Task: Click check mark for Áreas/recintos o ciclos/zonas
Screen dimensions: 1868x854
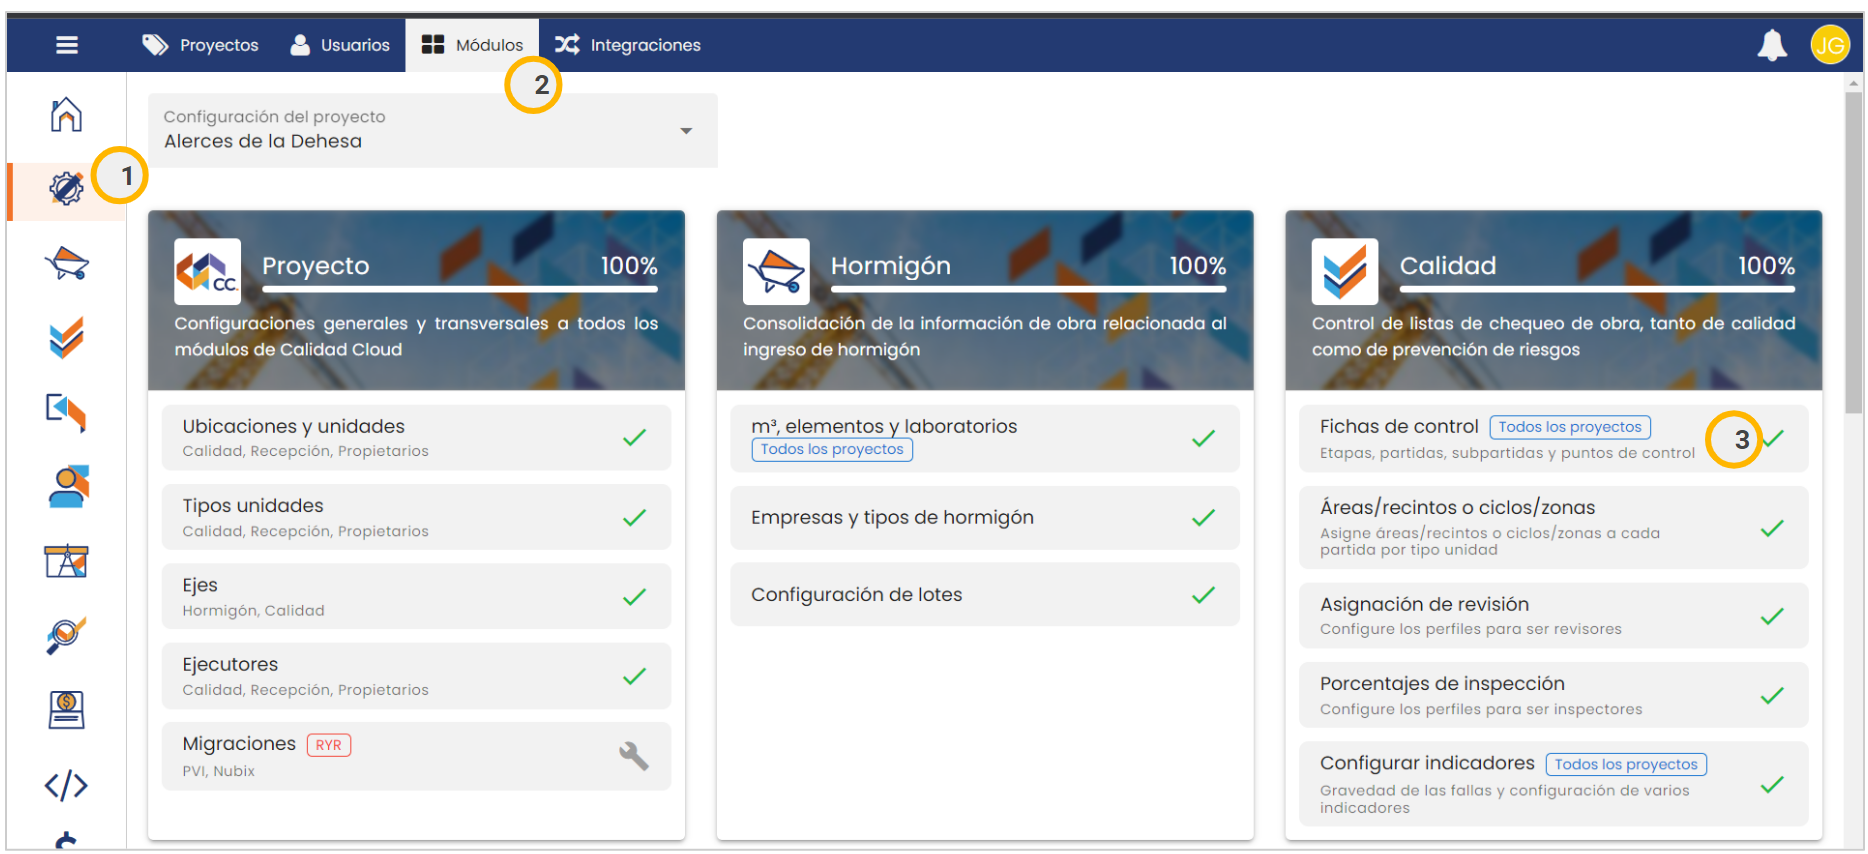Action: (1772, 527)
